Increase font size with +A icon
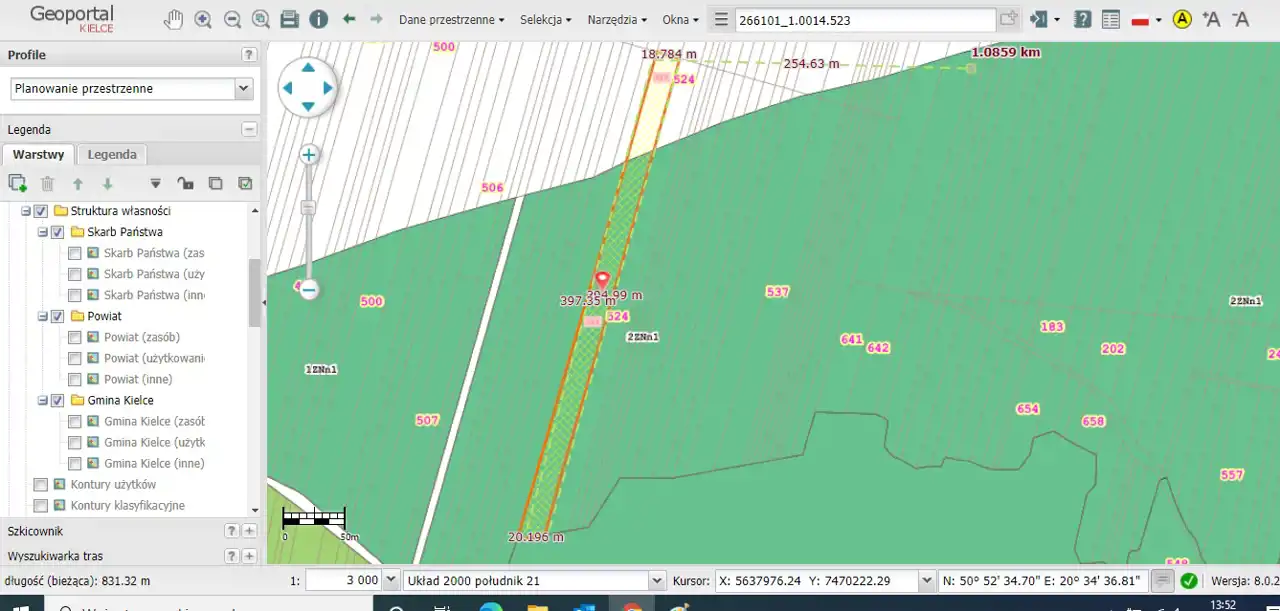The width and height of the screenshot is (1280, 611). [x=1211, y=19]
